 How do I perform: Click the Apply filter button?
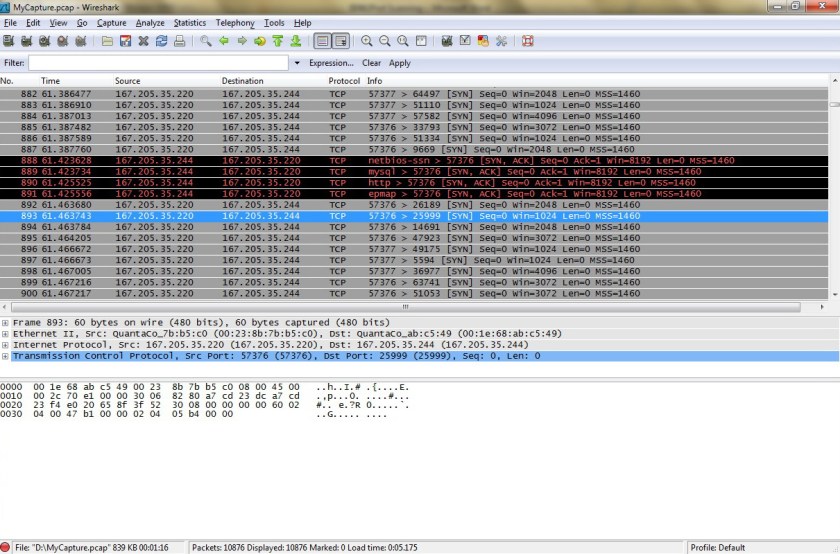click(x=400, y=63)
